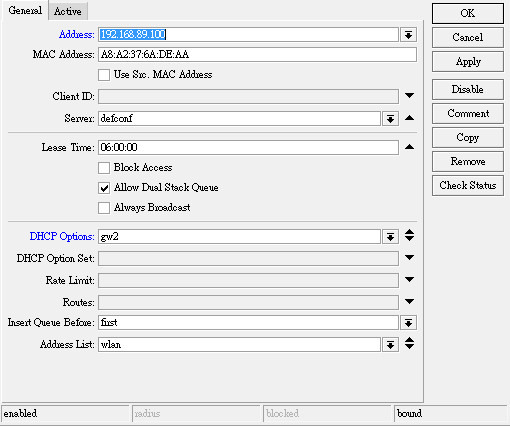Click DHCP Options up/down add-remove arrows
The height and width of the screenshot is (426, 510).
pyautogui.click(x=409, y=235)
